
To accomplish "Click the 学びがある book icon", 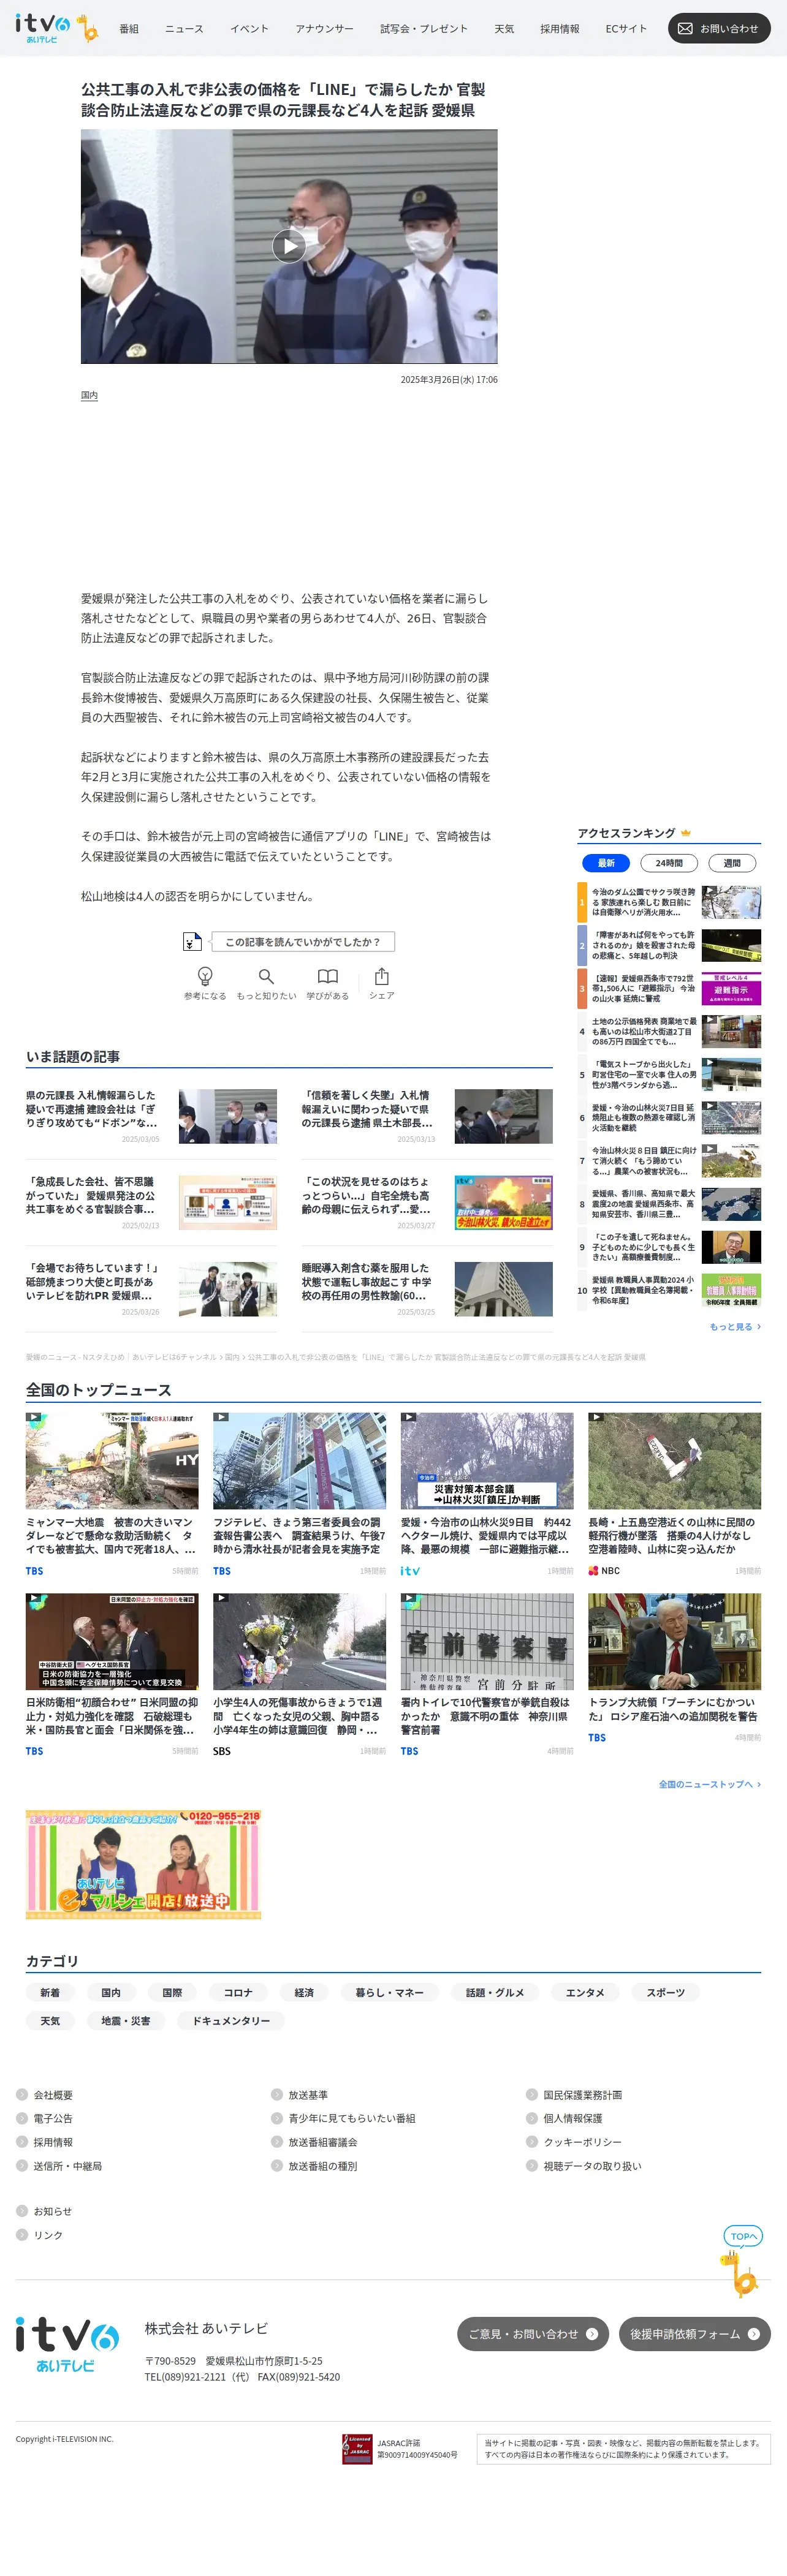I will (x=328, y=976).
